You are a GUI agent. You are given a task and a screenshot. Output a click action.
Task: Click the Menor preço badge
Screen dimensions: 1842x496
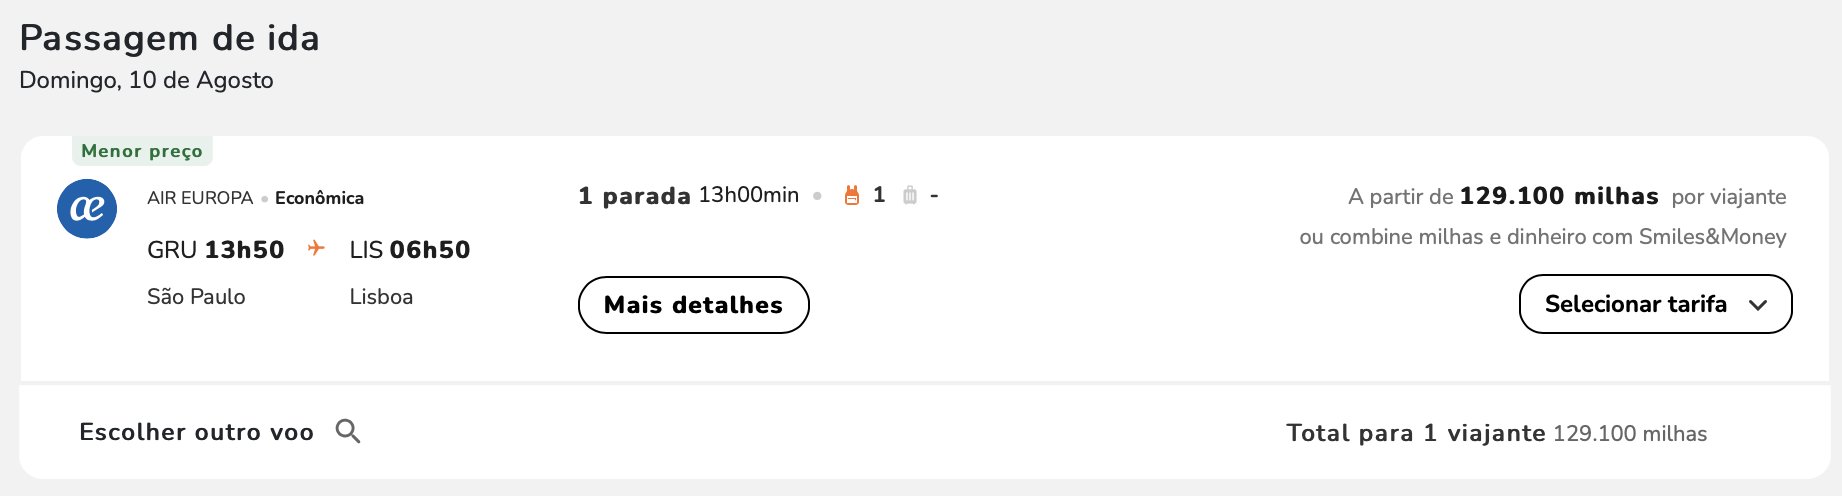[x=142, y=151]
